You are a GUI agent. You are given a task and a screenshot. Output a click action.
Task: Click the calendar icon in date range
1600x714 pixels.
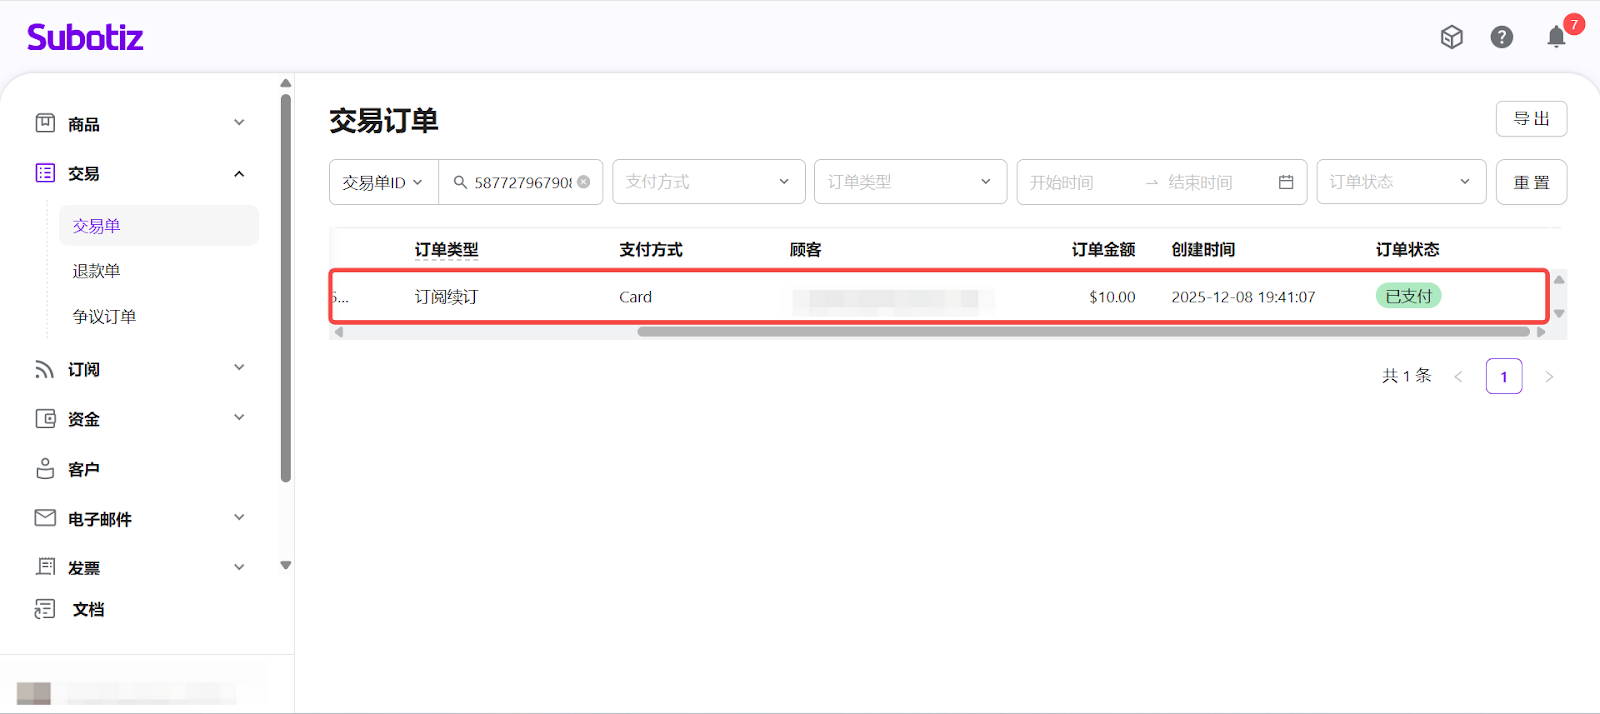pyautogui.click(x=1286, y=182)
